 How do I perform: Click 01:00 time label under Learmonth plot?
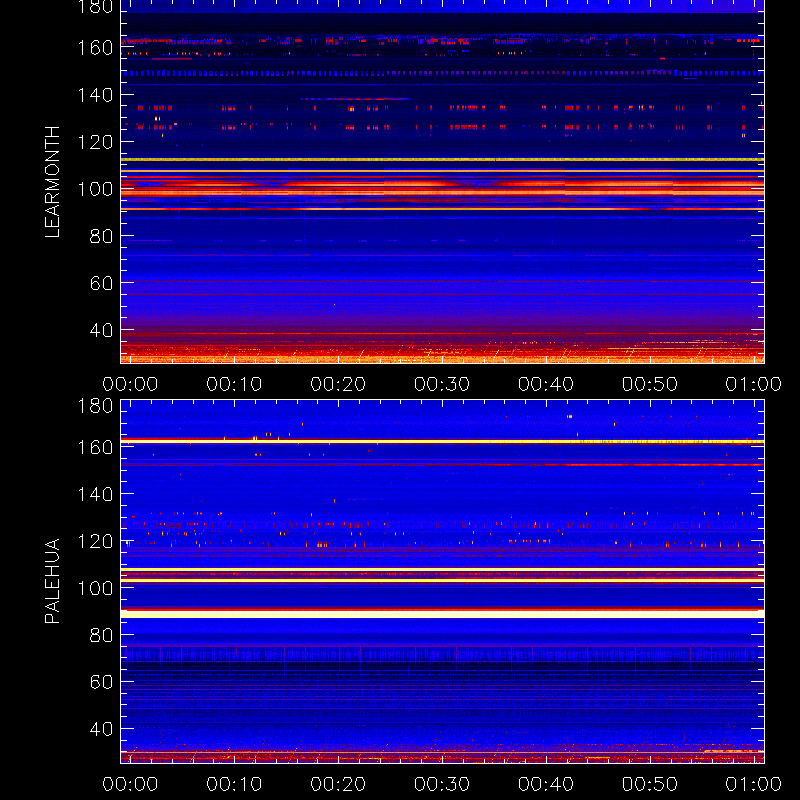754,384
